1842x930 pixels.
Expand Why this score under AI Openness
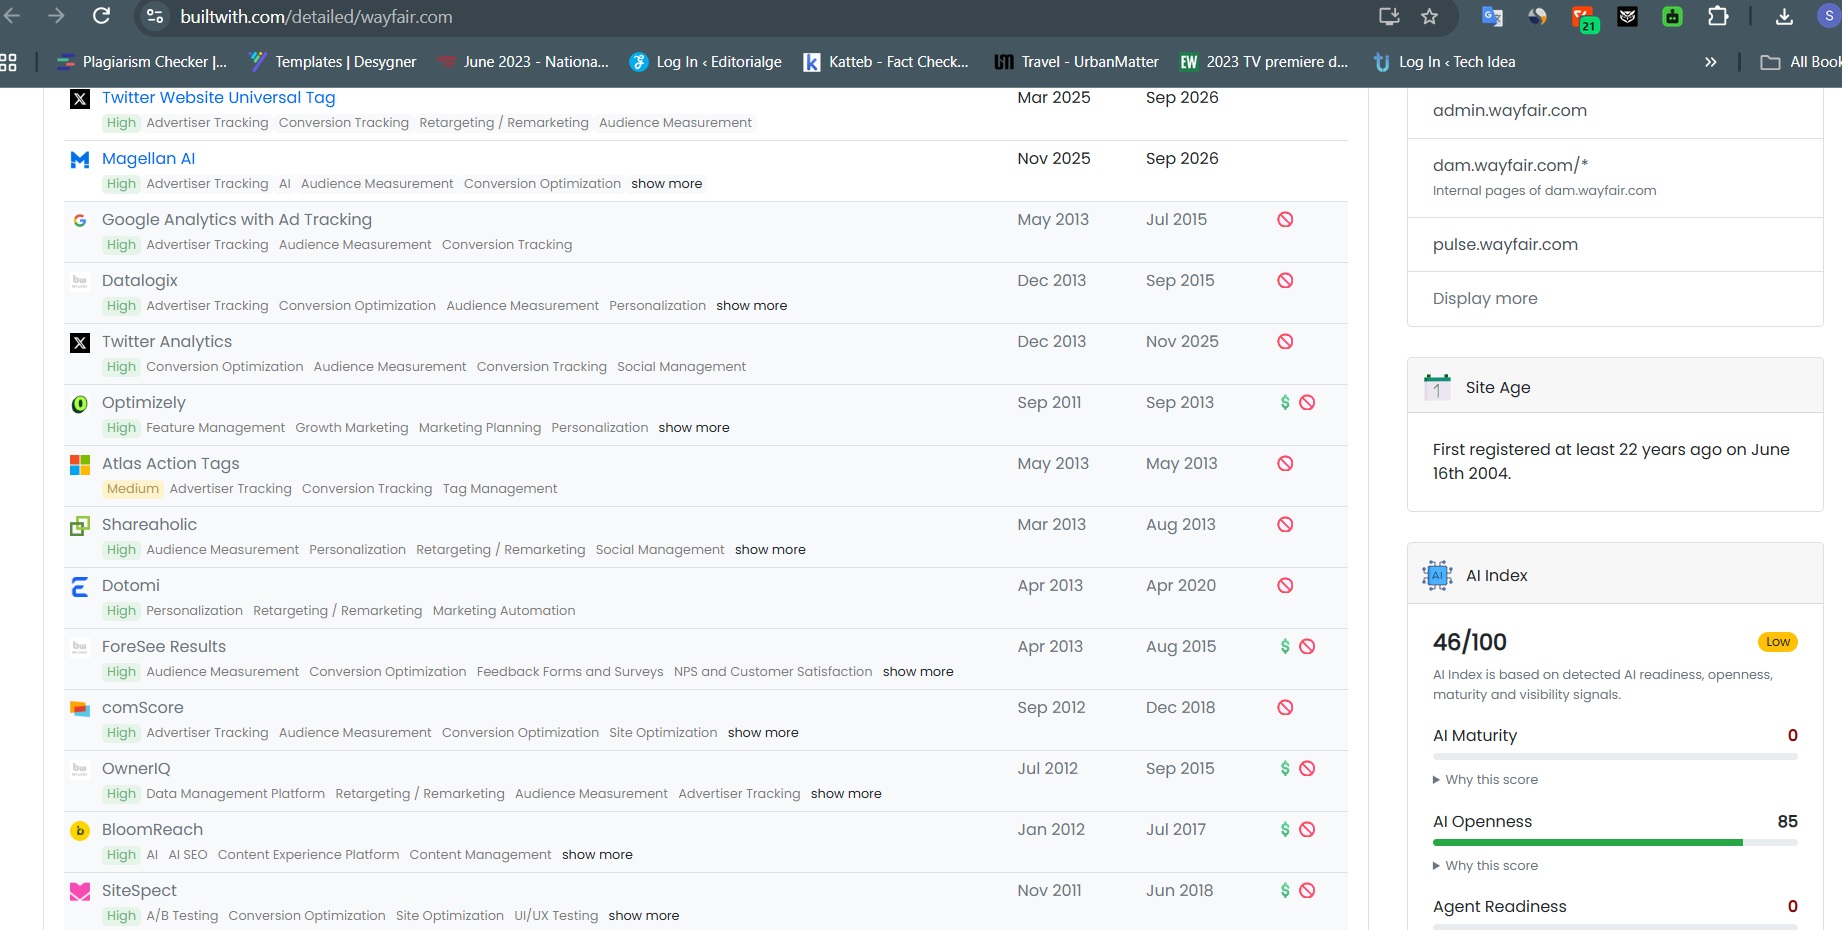(1485, 866)
